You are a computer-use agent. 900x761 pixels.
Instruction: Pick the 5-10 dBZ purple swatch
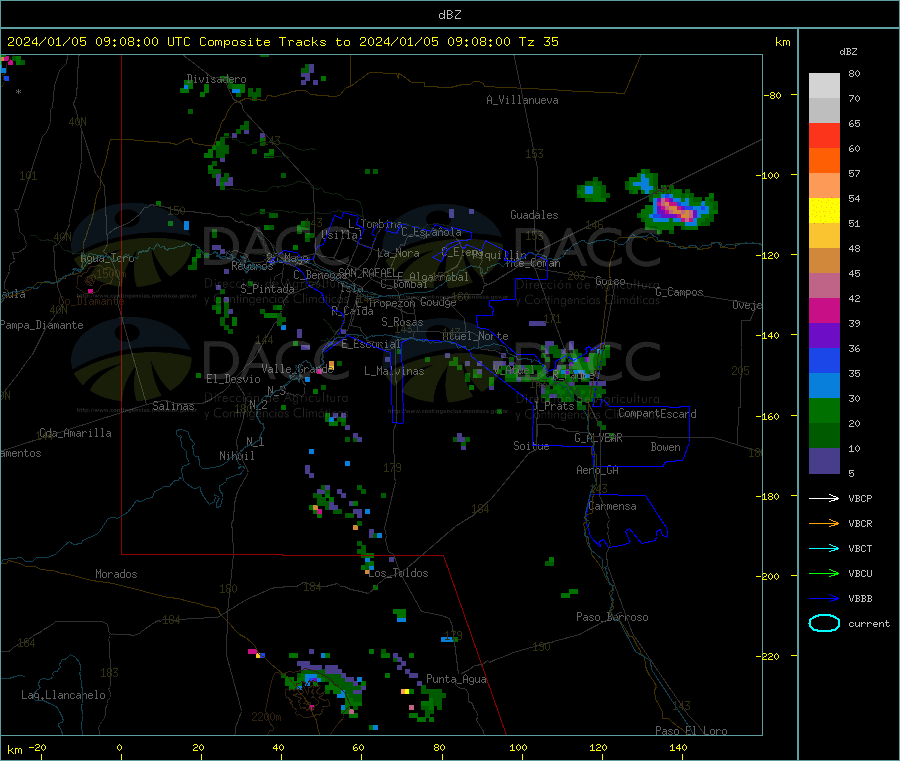click(824, 461)
